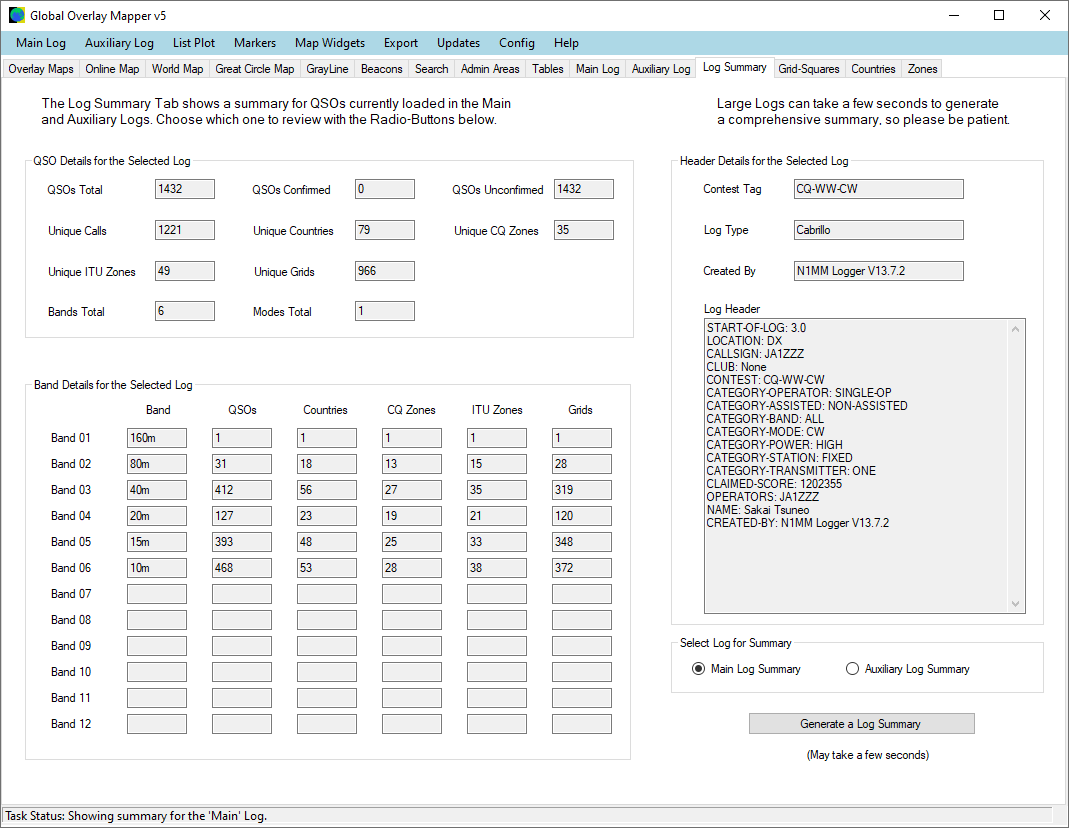Switch to the Beacons tab
Screen dimensions: 1069x828
[x=382, y=69]
